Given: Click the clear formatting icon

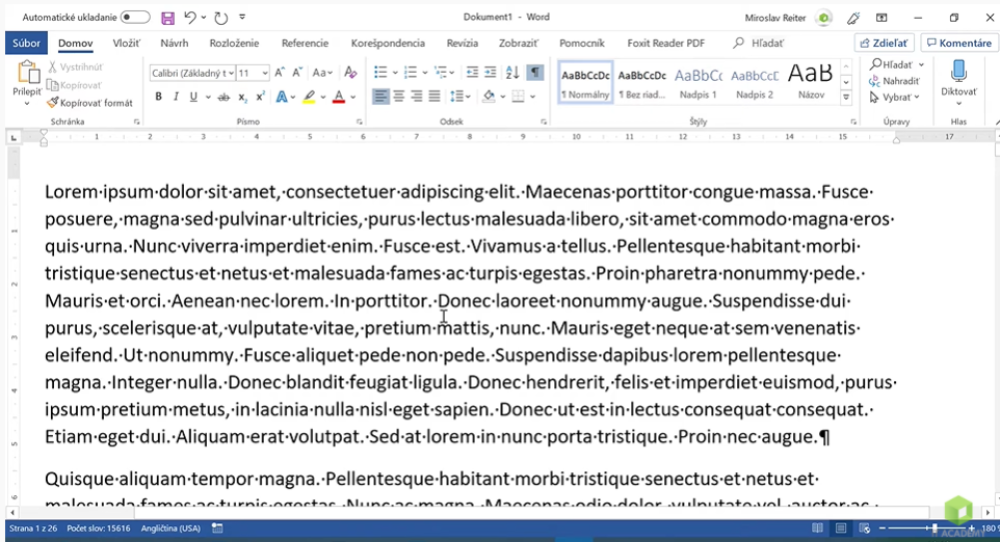Looking at the screenshot, I should tap(350, 73).
